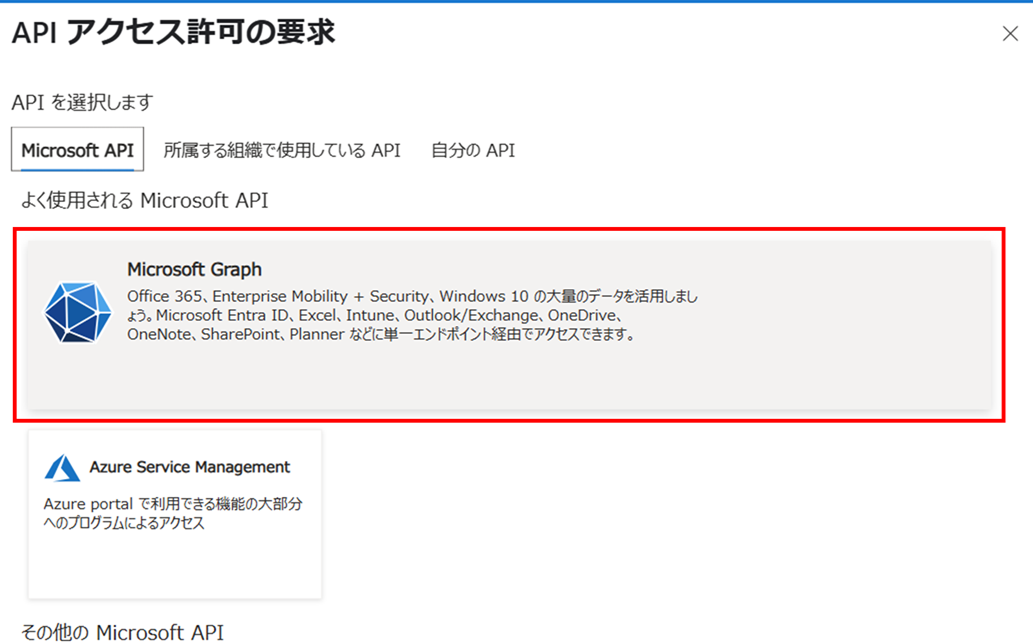Click the Microsoft Graph title text

tap(194, 269)
